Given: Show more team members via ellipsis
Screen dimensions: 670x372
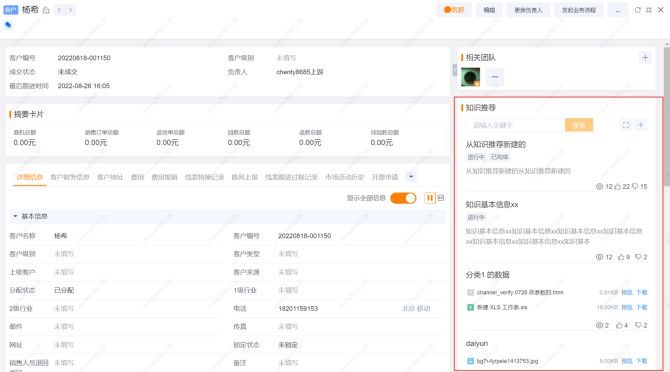Looking at the screenshot, I should [x=495, y=77].
